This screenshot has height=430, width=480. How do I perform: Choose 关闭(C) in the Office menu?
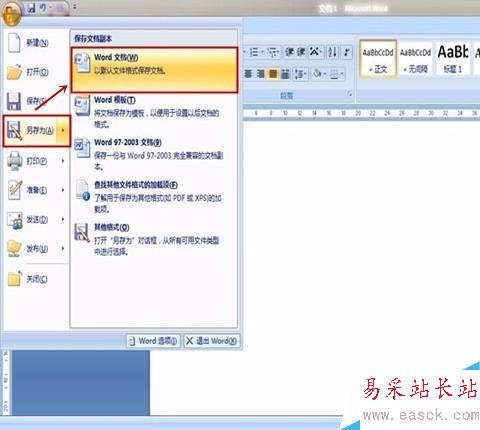coord(35,279)
